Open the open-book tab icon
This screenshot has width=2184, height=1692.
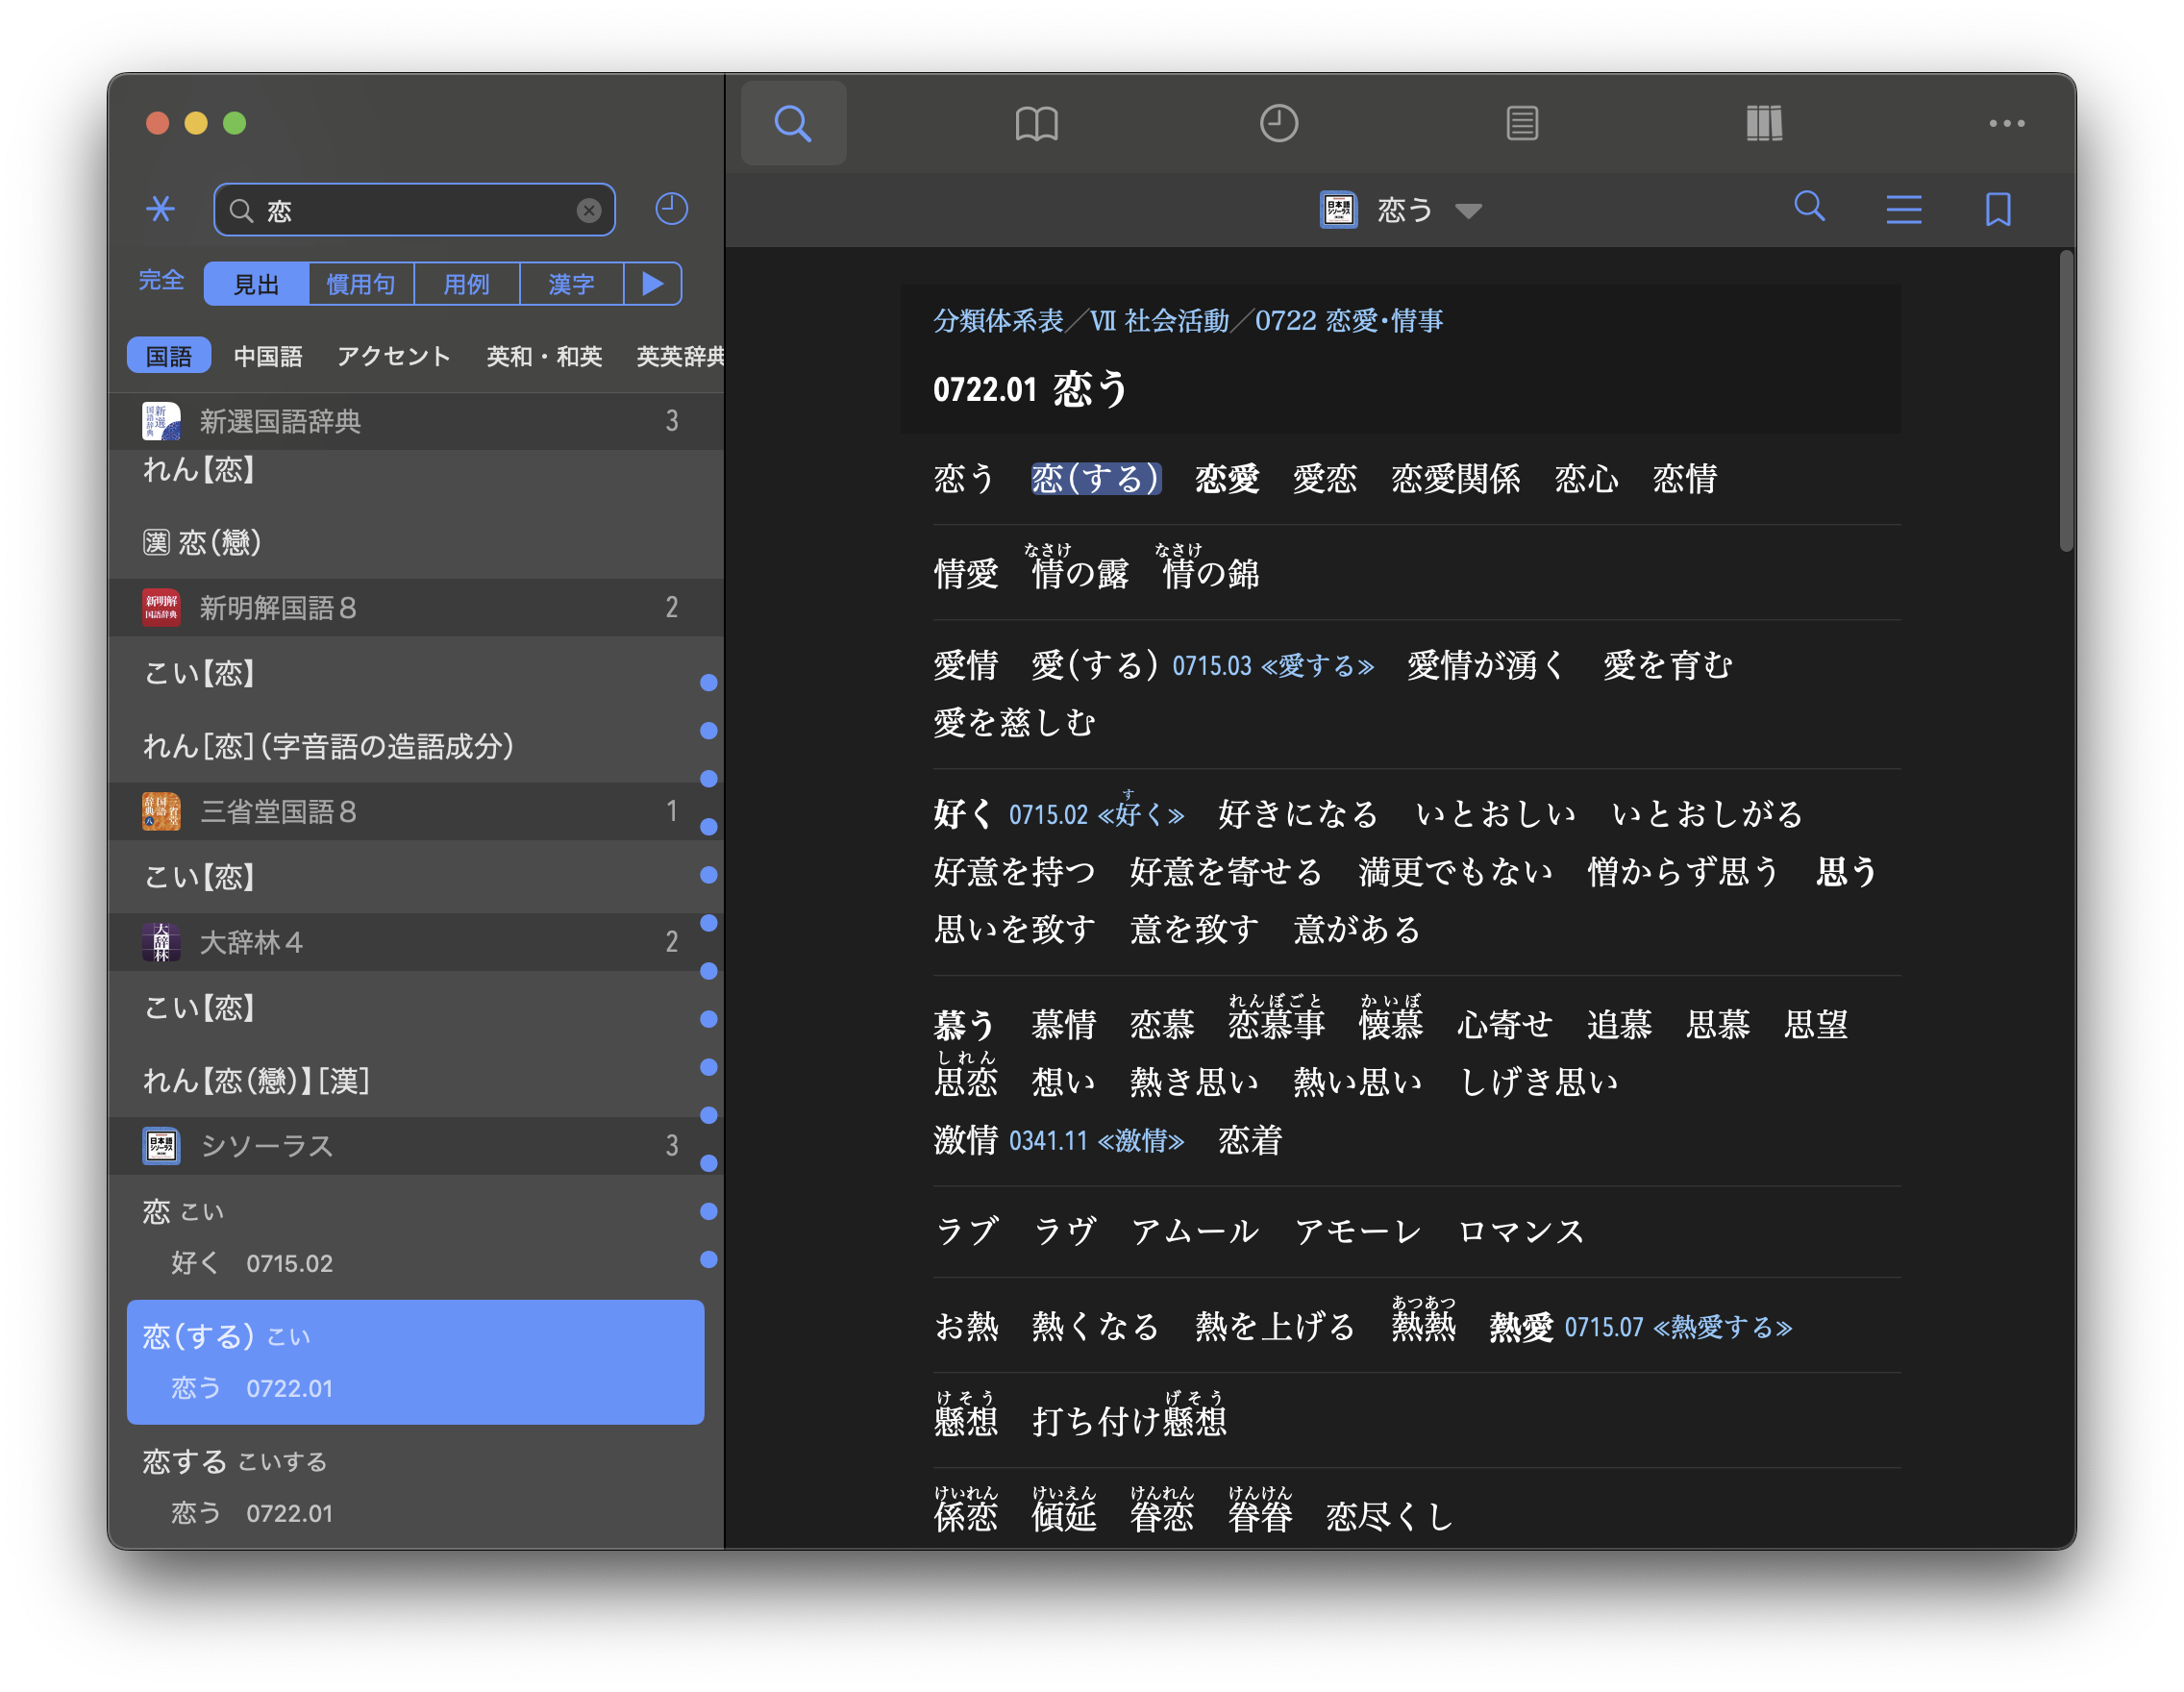(x=1036, y=124)
